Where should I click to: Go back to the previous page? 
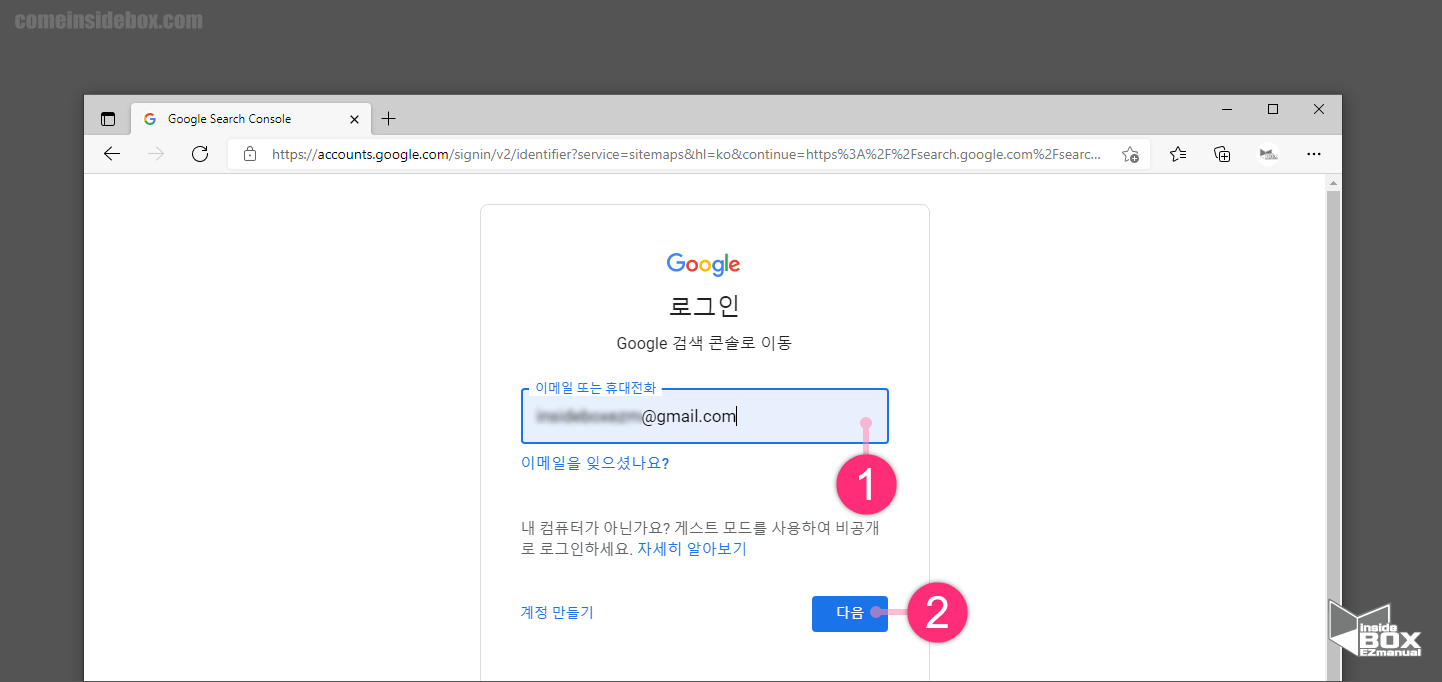pos(112,154)
